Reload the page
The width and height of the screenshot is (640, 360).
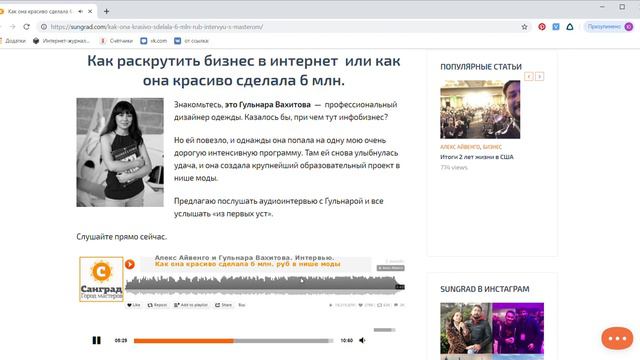point(27,27)
